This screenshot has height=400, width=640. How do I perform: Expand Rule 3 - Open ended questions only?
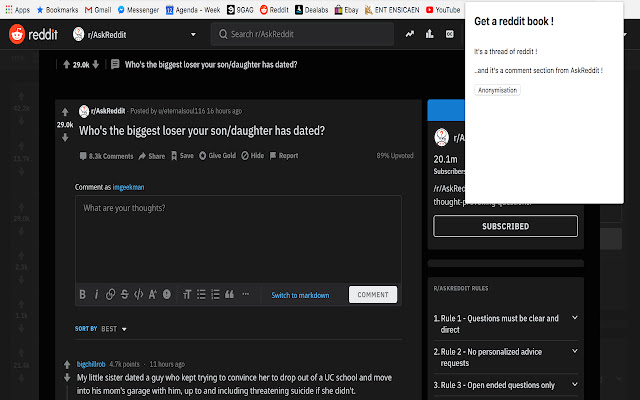(x=505, y=385)
